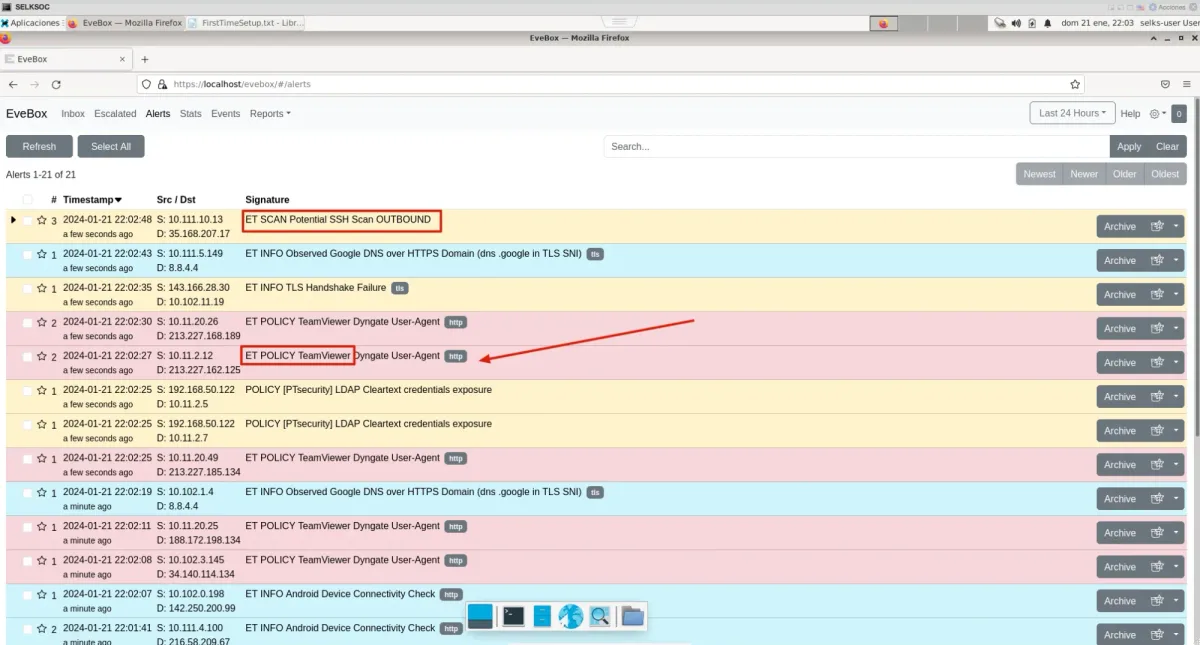1200x645 pixels.
Task: Launch the terminal from the dock
Action: 513,616
